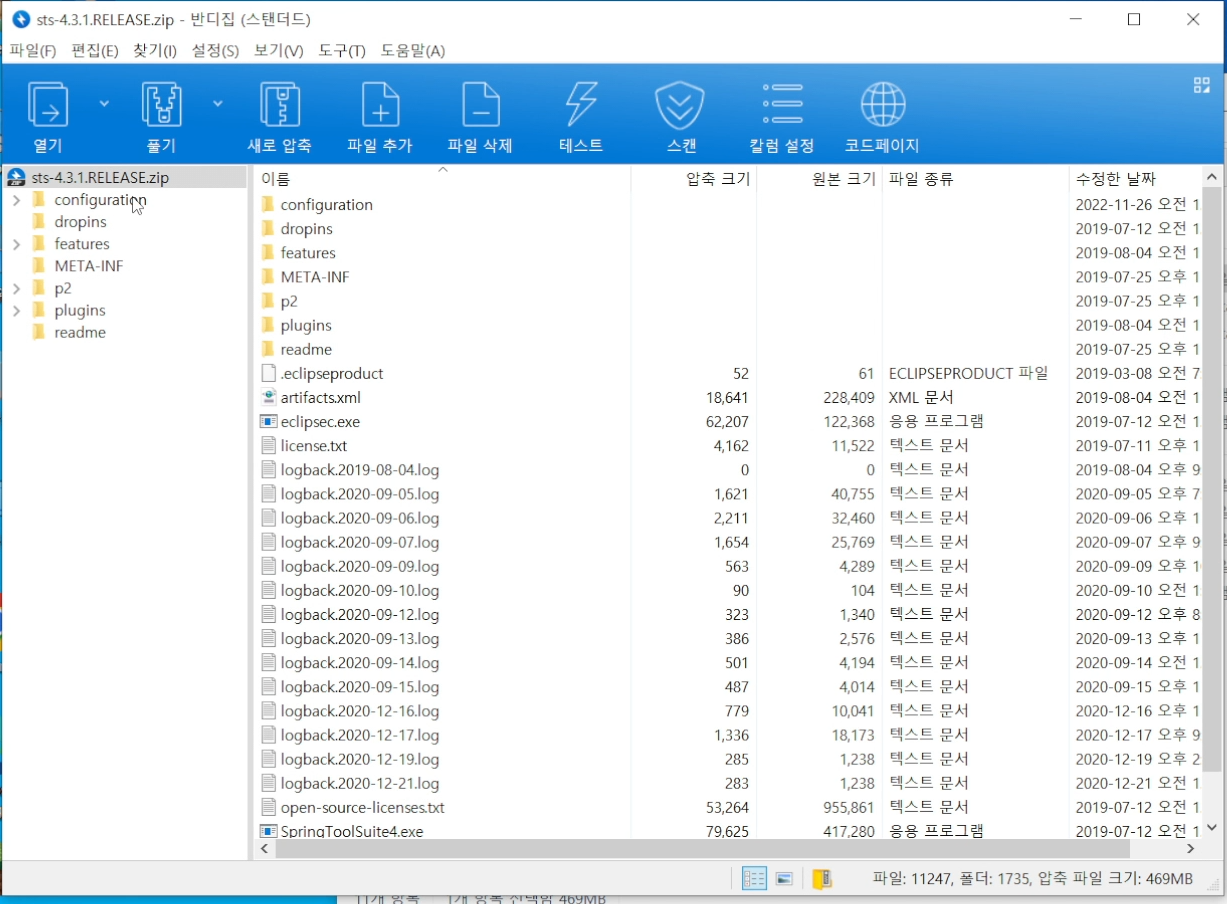Screen dimensions: 1227x904
Task: Click the 풀기 (Extract) toolbar icon
Action: 161,104
